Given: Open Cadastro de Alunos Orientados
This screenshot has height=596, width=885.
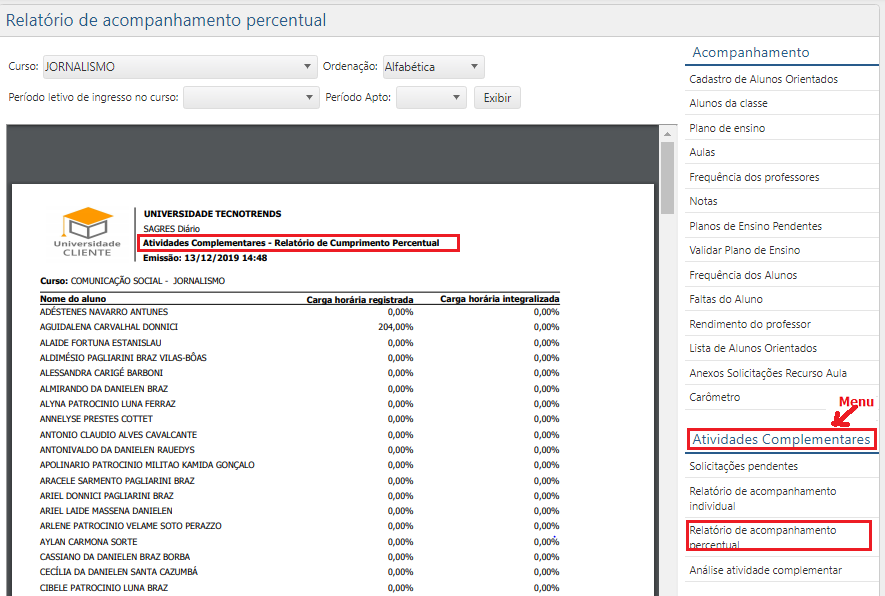Looking at the screenshot, I should click(760, 78).
